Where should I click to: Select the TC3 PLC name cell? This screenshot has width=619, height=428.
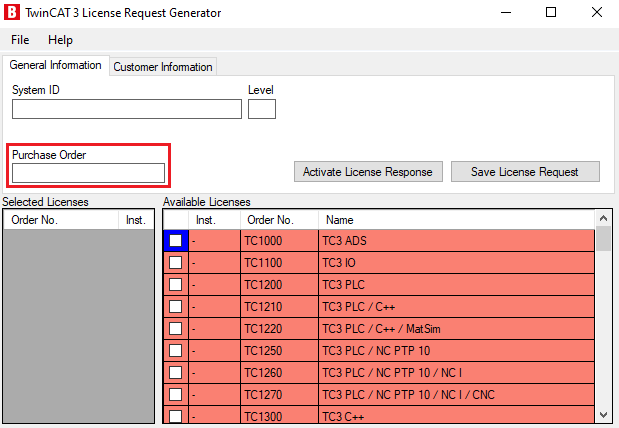456,285
